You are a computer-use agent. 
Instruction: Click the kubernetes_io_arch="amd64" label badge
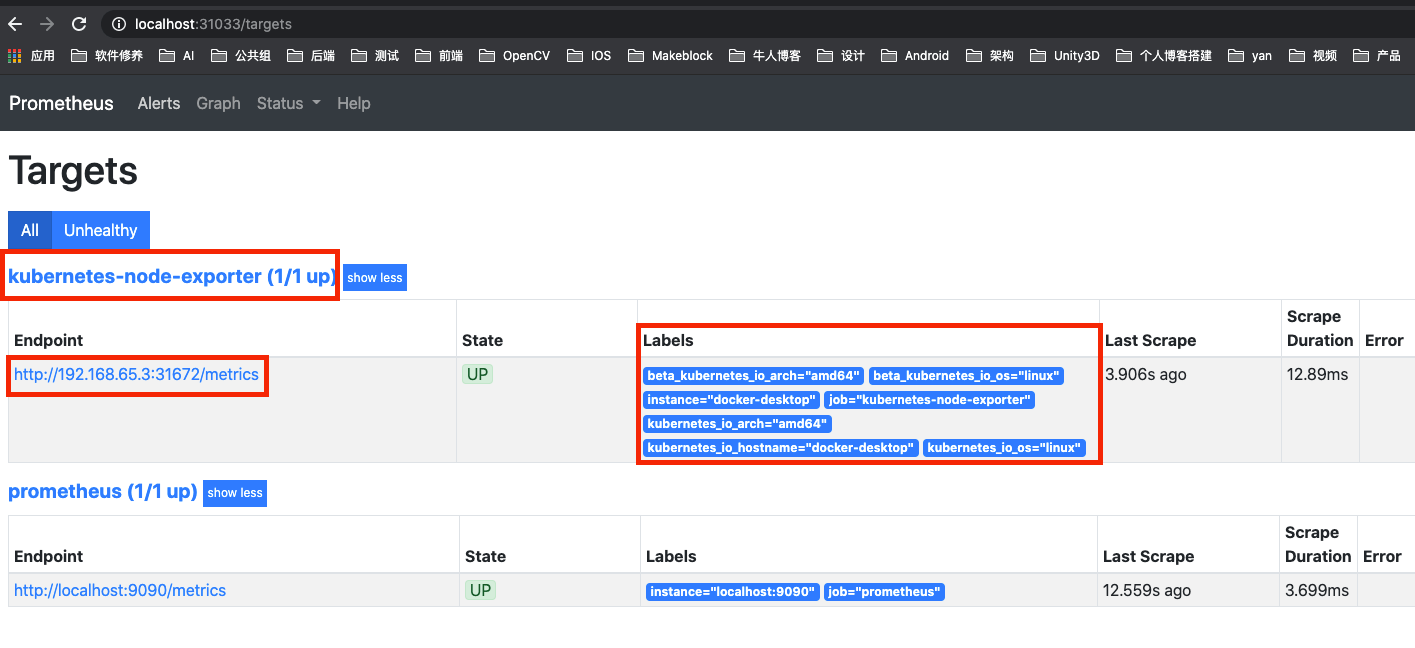(738, 424)
